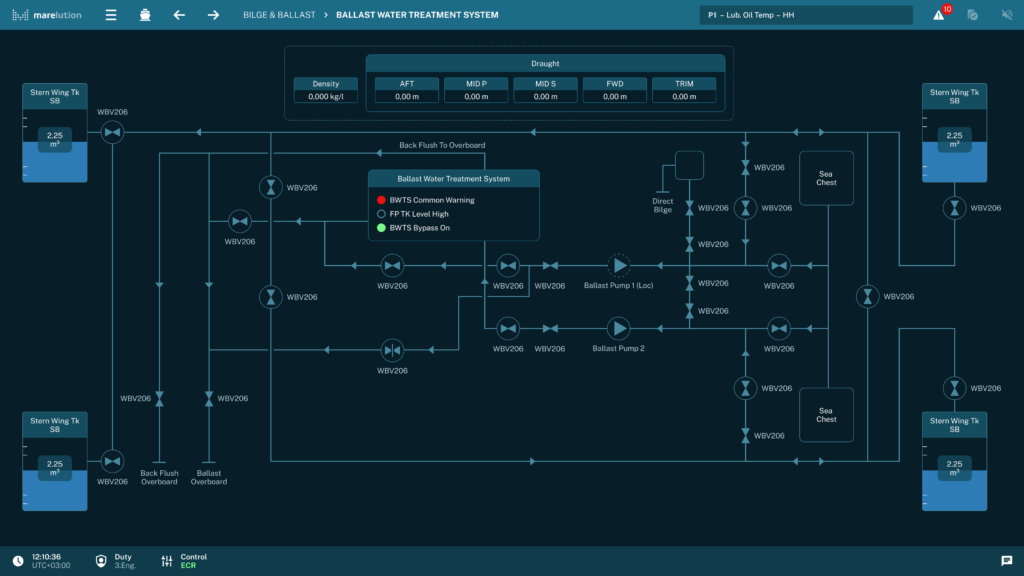Click the Duty shield icon
Screen dimensions: 1024x576
(101, 561)
